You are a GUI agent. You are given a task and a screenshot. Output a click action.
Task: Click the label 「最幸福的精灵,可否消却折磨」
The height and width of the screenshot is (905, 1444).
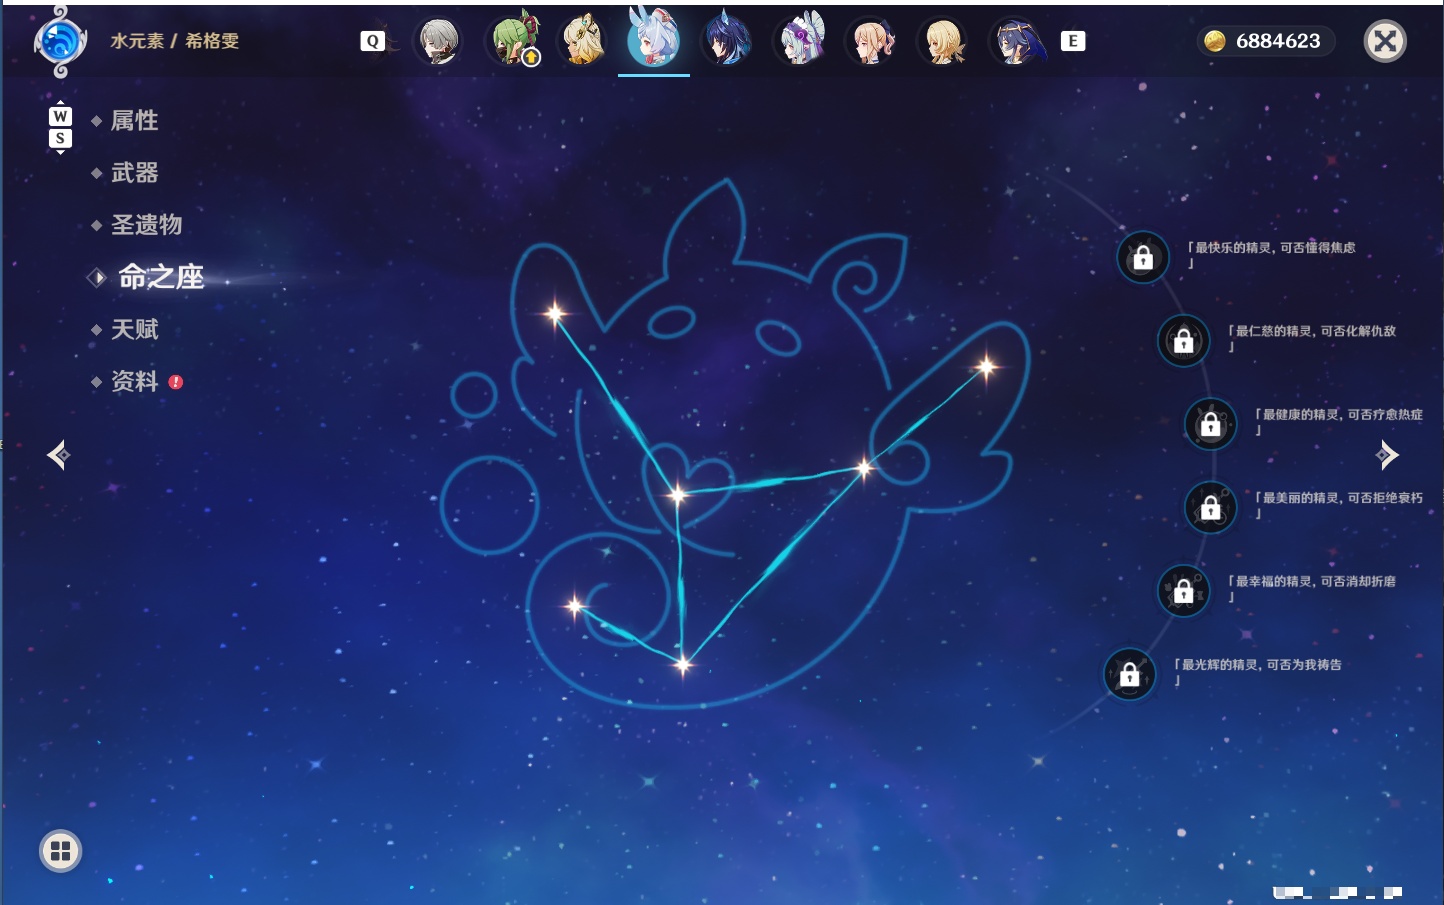(1312, 588)
